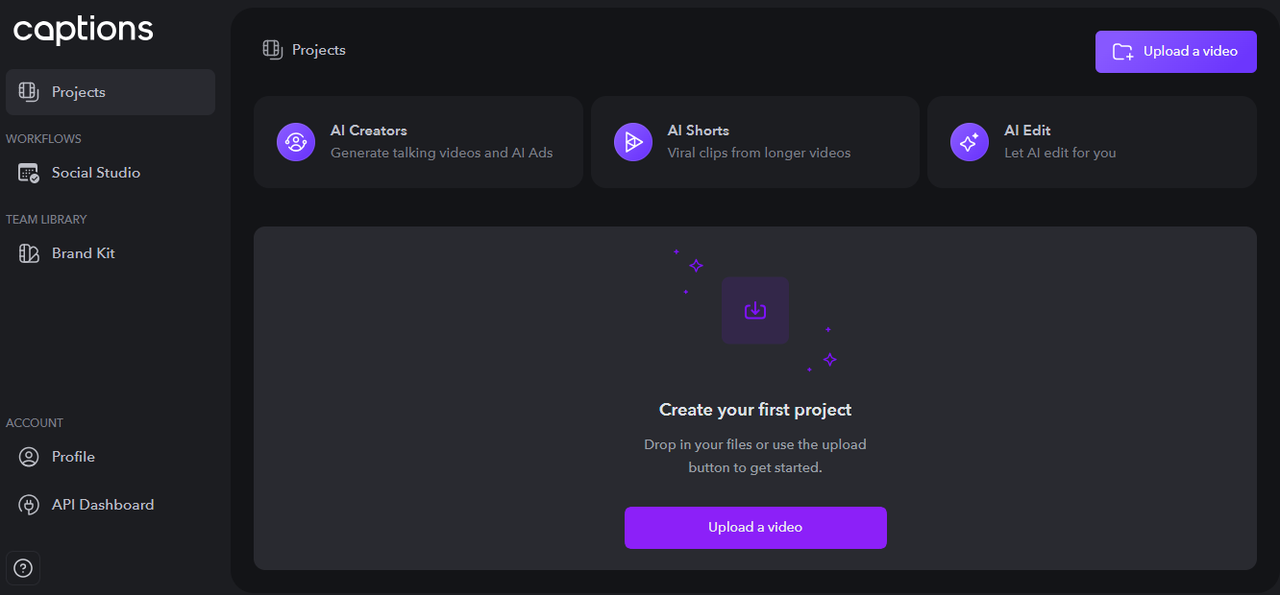Click the Profile user icon
1280x595 pixels.
(x=29, y=457)
